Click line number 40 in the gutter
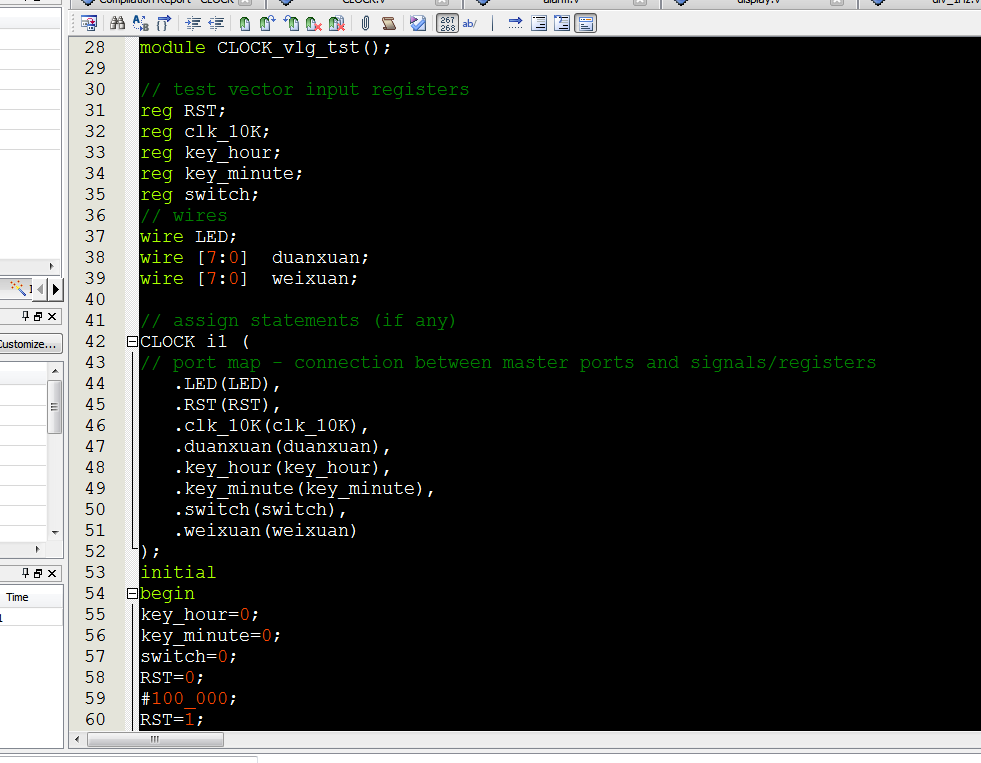 (95, 300)
